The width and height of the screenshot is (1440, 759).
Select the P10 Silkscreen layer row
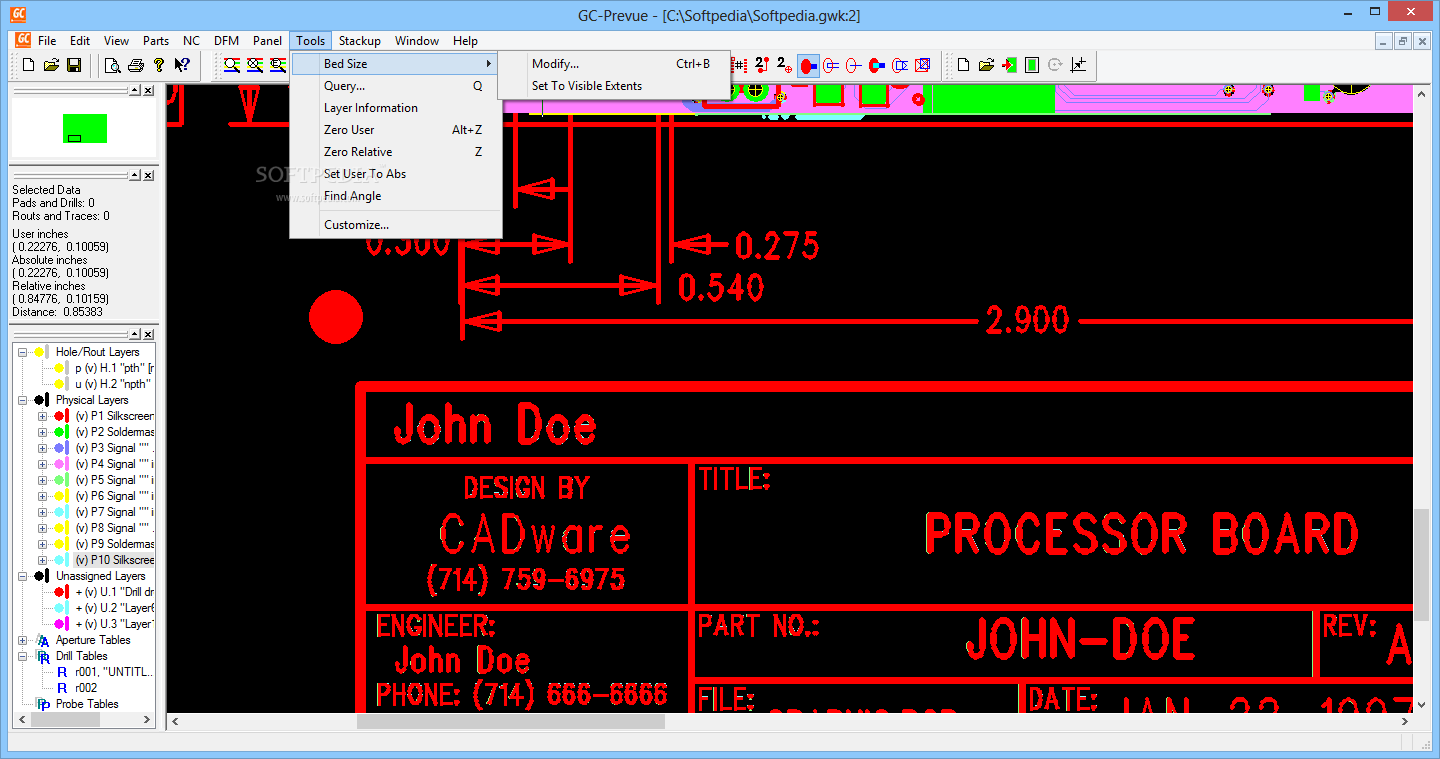pos(114,560)
